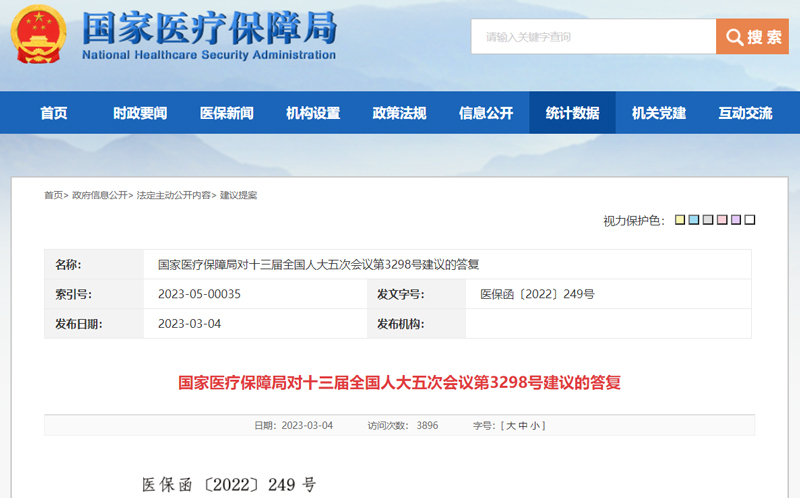This screenshot has width=800, height=498.
Task: Set font size to 小 (small)
Action: [534, 426]
